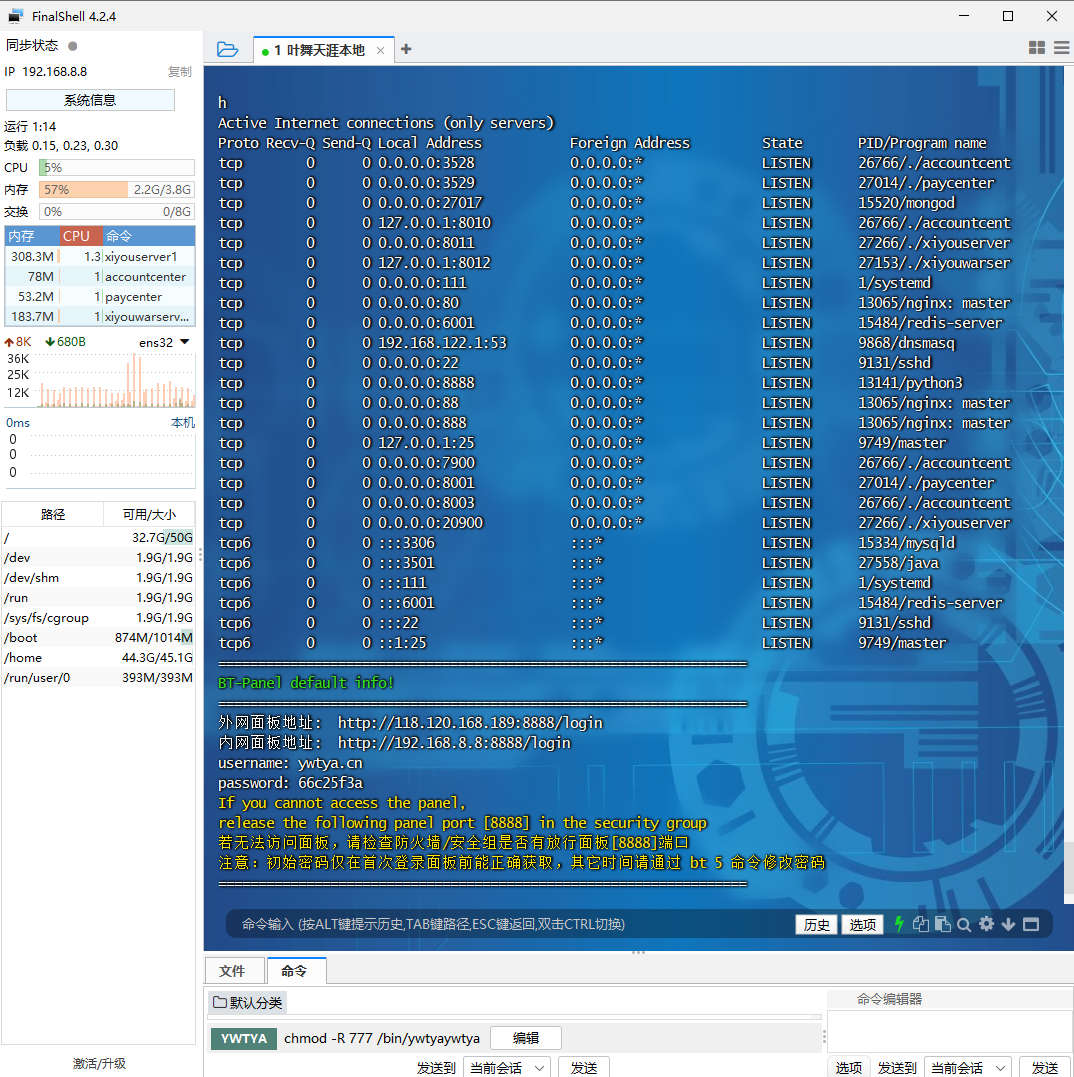Click the 激活/升级 link
The height and width of the screenshot is (1077, 1074).
tap(100, 1063)
